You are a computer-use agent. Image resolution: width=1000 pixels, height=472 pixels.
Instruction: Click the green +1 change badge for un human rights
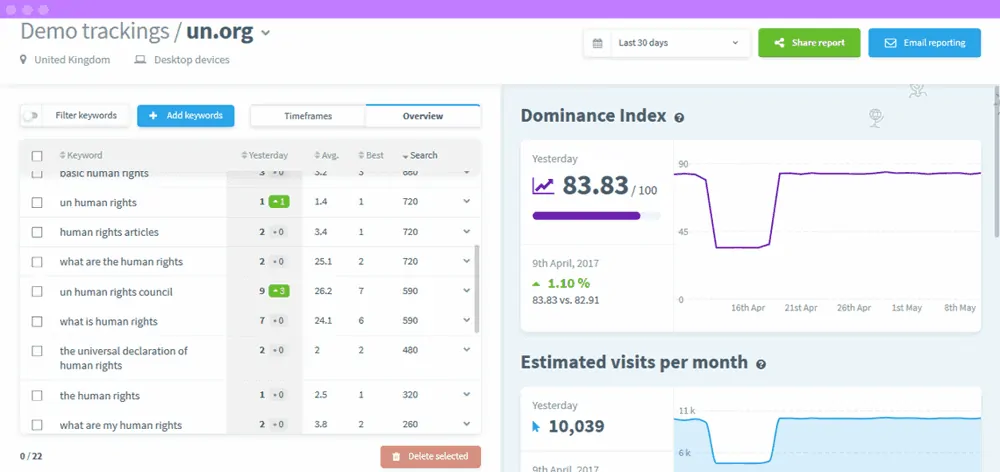pyautogui.click(x=279, y=202)
